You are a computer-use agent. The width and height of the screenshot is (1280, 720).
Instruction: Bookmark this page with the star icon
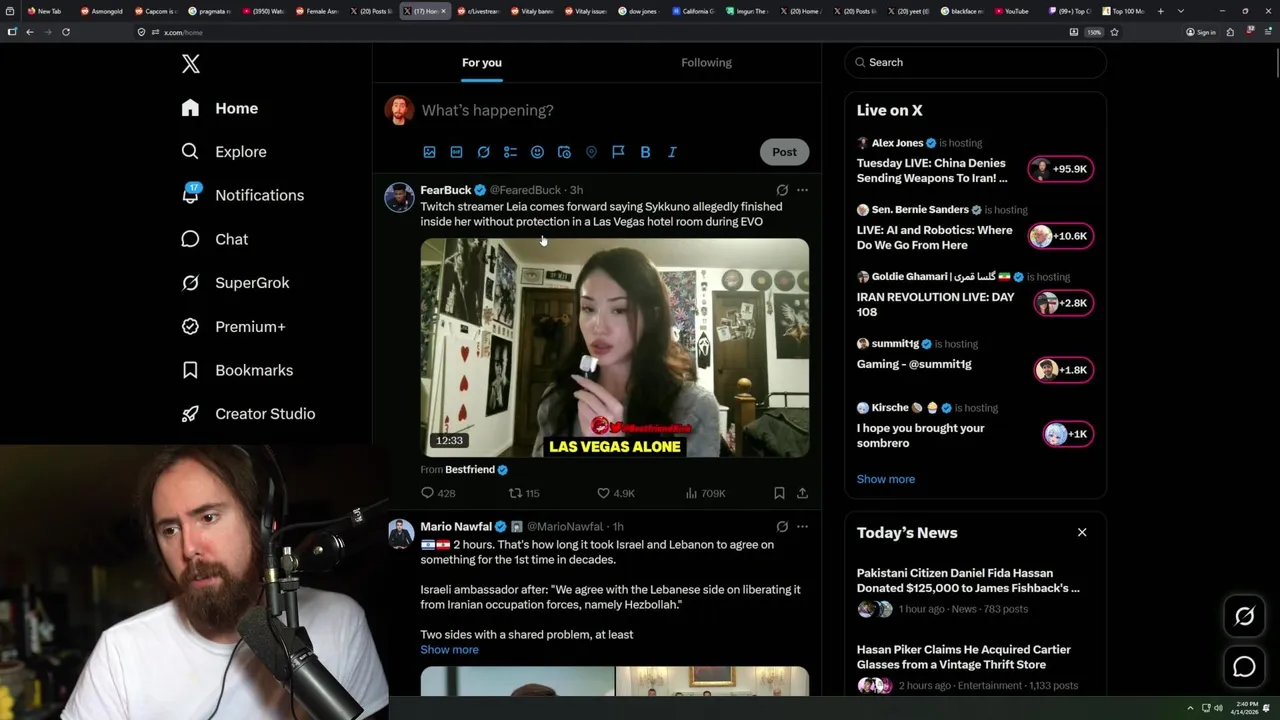[x=1114, y=32]
